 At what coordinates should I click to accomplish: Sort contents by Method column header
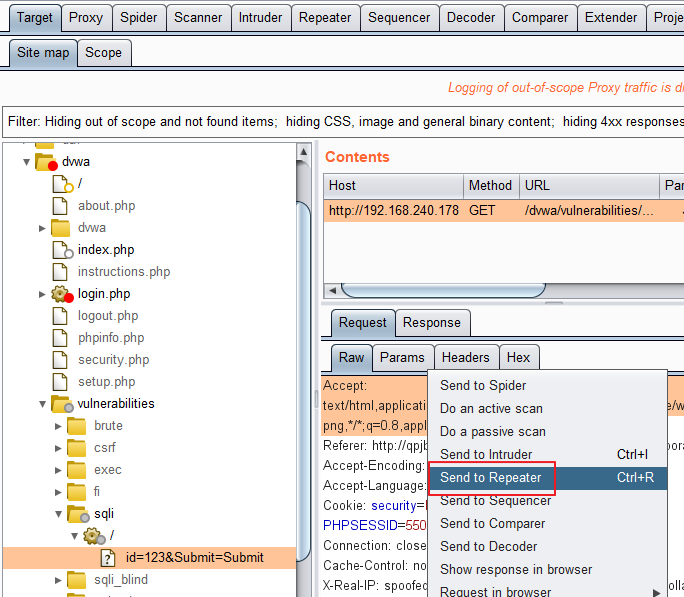coord(491,186)
